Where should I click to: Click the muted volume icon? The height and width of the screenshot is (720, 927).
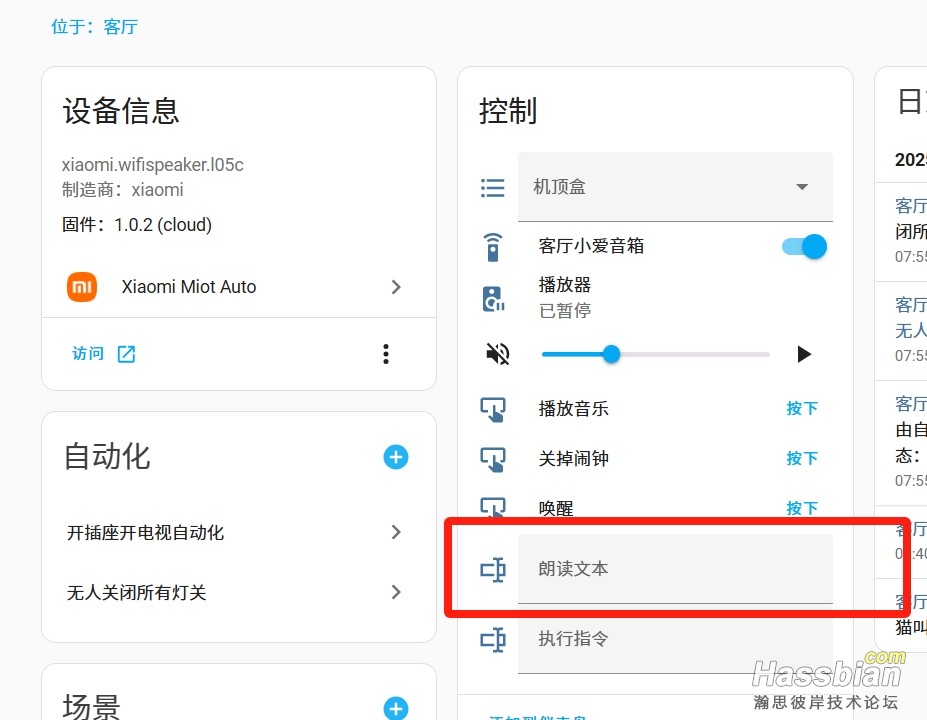(x=497, y=354)
